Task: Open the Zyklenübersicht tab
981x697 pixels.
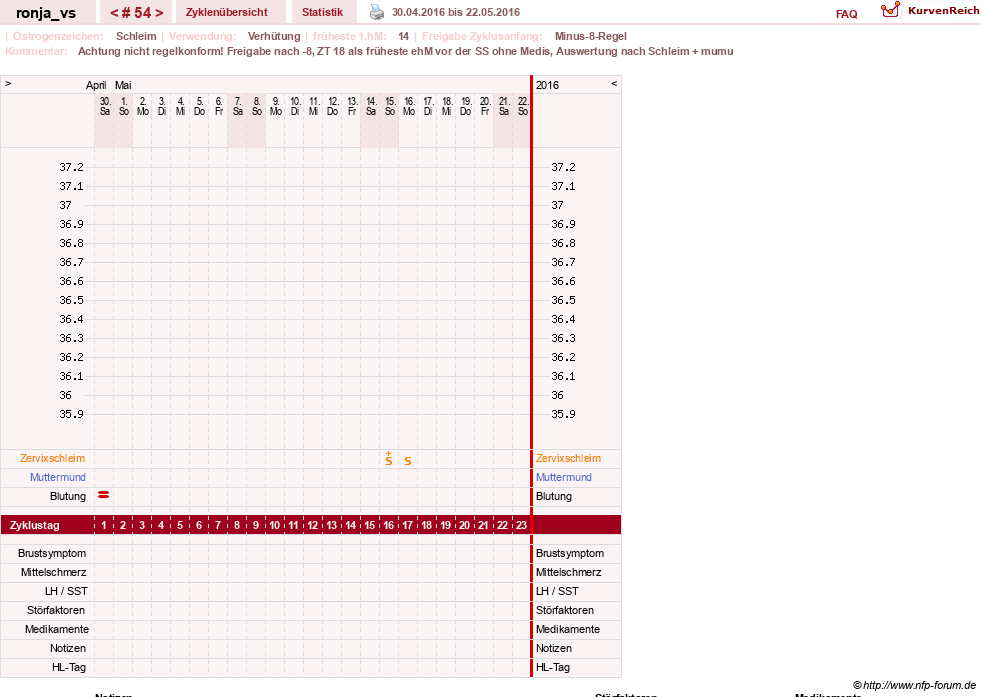Action: click(226, 12)
